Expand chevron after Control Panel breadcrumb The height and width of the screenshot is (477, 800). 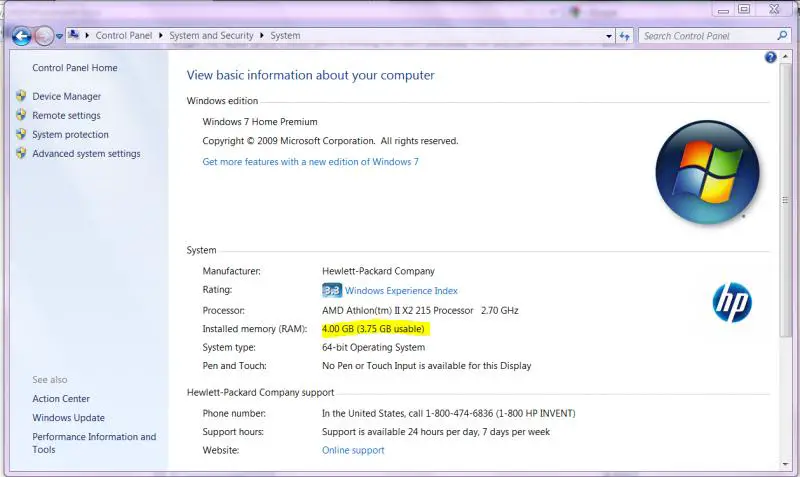[x=161, y=35]
